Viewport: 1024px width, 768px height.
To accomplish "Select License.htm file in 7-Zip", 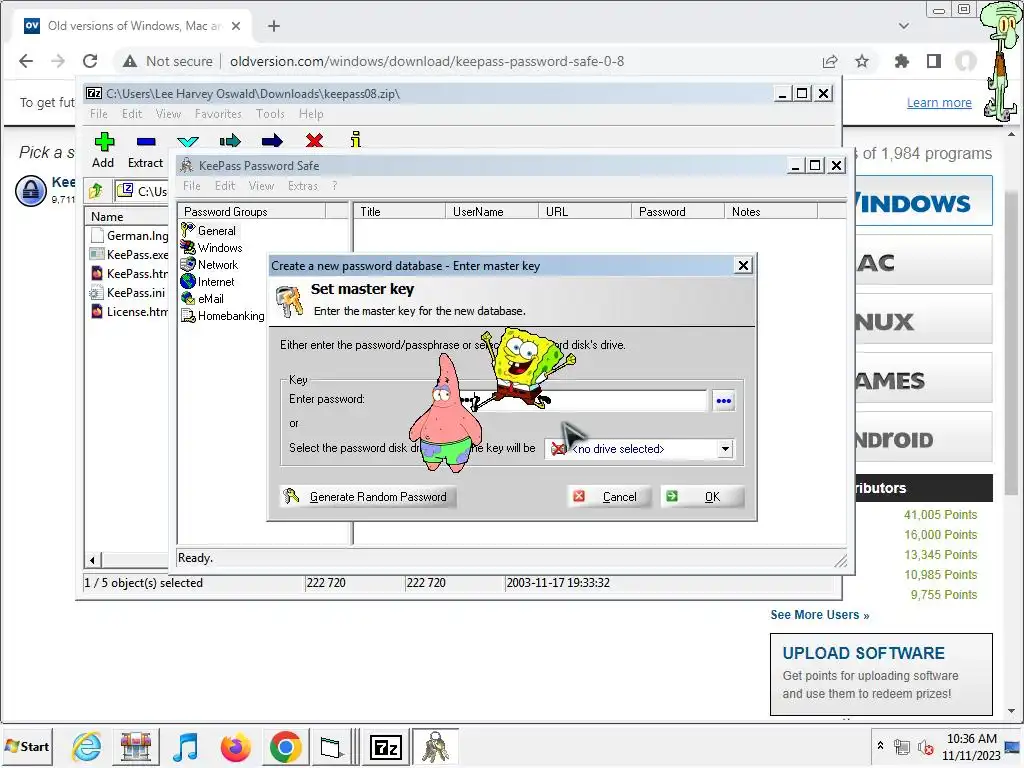I will 129,312.
